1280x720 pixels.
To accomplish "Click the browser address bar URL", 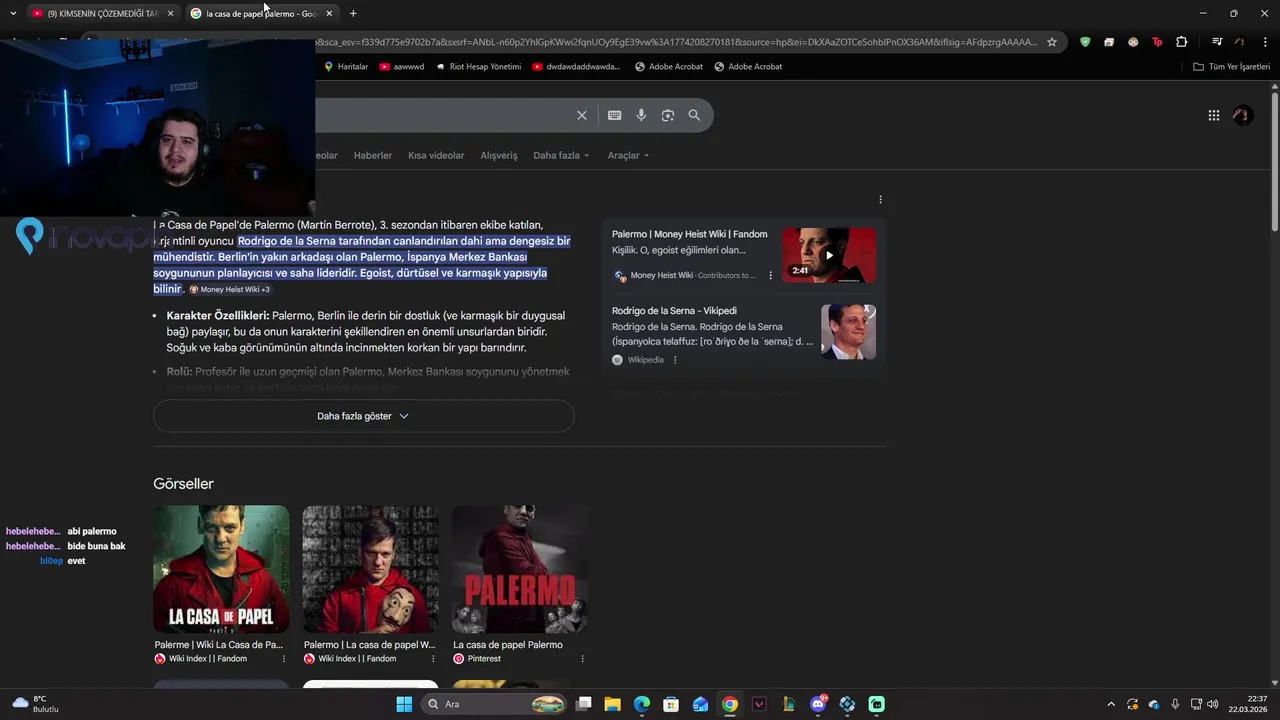I will [x=678, y=42].
